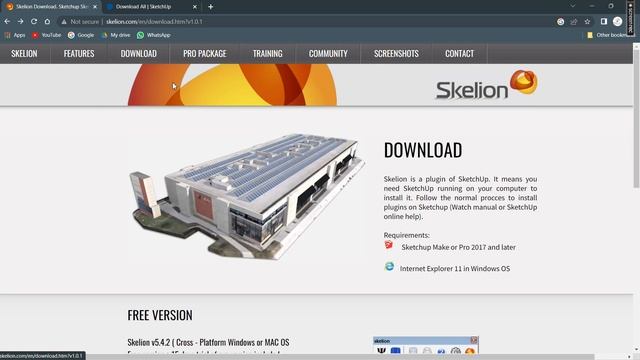Image resolution: width=640 pixels, height=360 pixels.
Task: Toggle the browser side panel icon
Action: (604, 21)
